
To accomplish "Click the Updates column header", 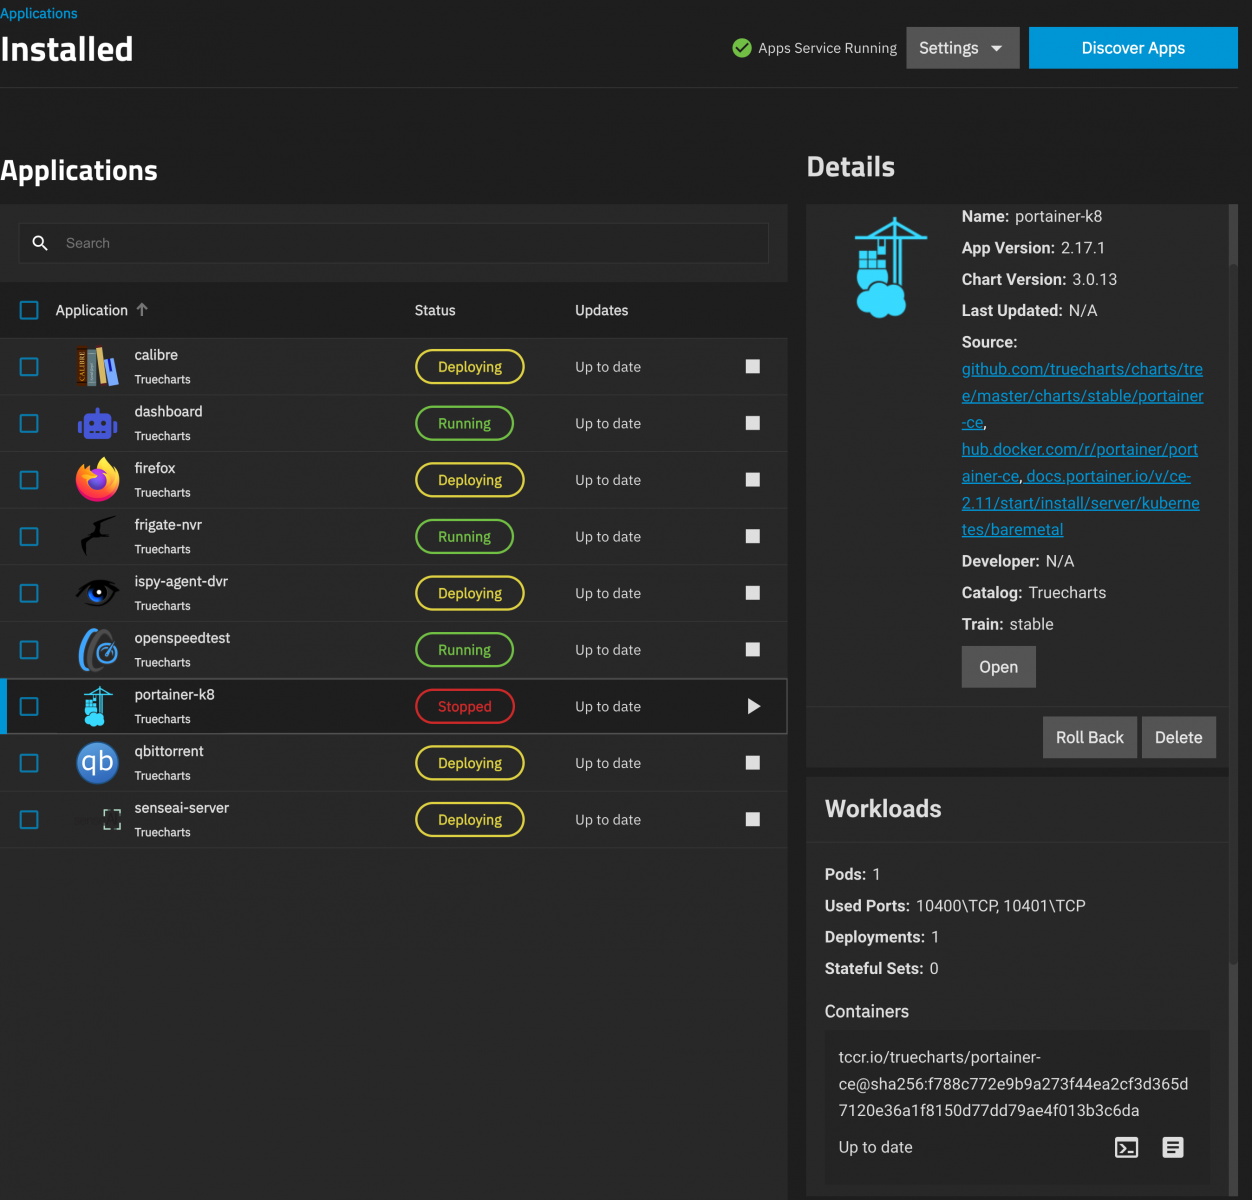I will 601,310.
